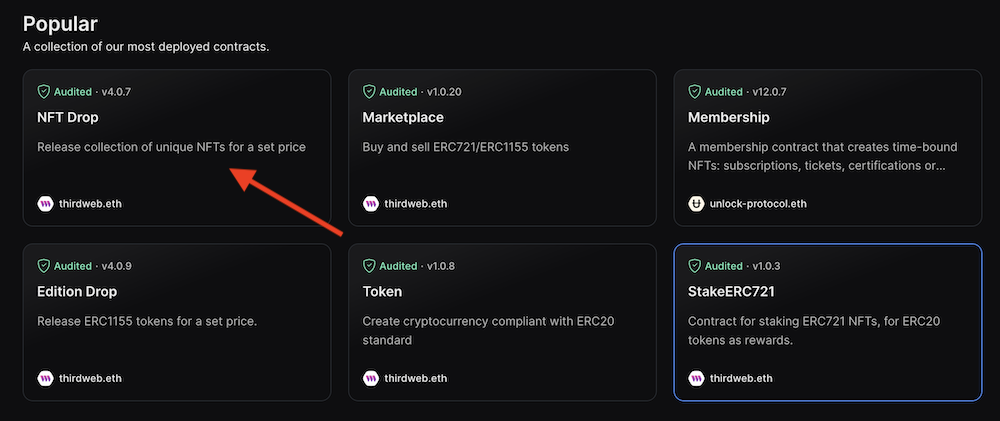Open the Membership contract title

pos(728,117)
